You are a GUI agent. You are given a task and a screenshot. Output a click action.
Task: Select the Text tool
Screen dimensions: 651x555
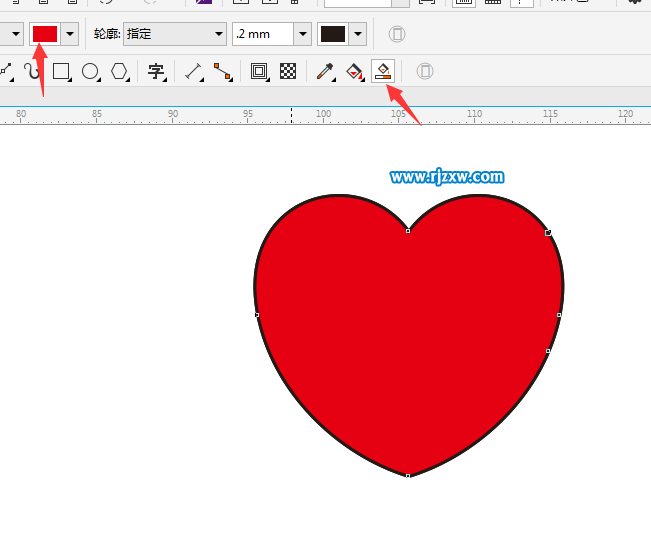tap(156, 71)
